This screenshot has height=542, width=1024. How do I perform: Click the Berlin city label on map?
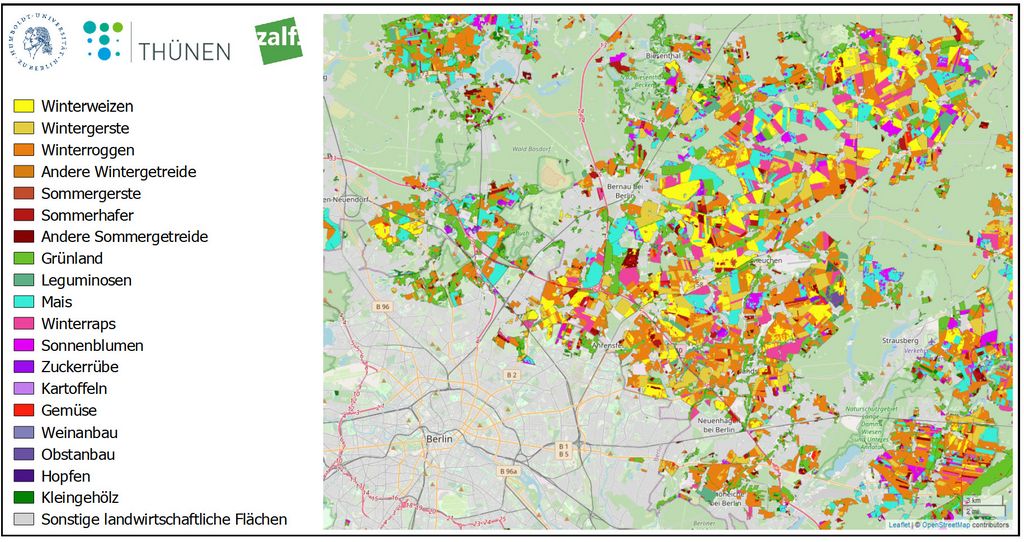click(439, 439)
